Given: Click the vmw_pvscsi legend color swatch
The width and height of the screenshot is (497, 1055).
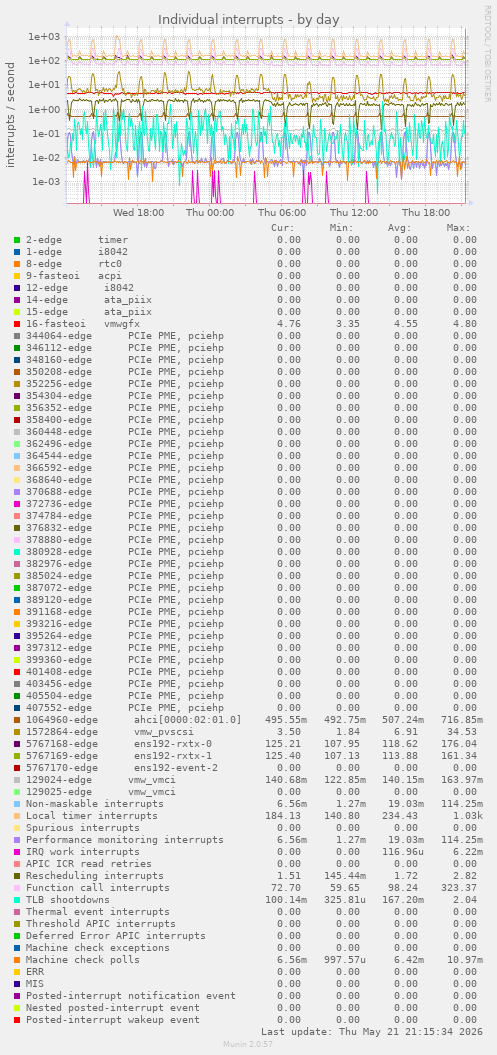Looking at the screenshot, I should 17,731.
